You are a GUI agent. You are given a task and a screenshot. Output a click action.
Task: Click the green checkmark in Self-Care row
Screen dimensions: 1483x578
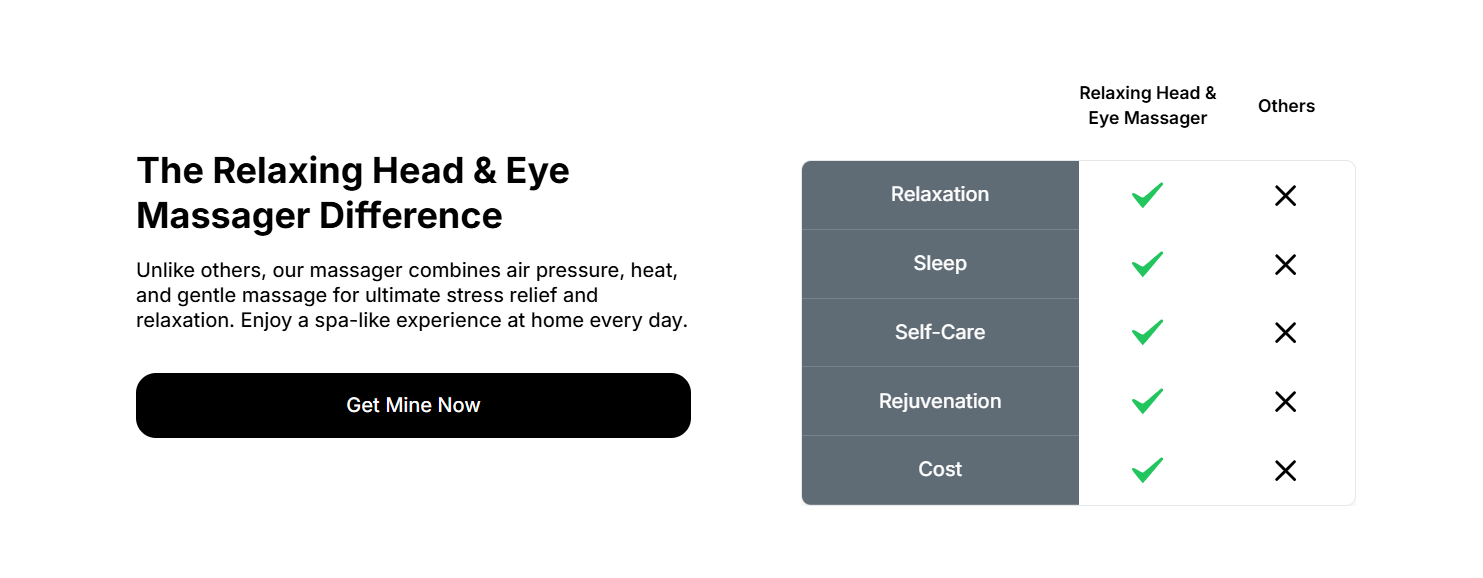[x=1147, y=332]
